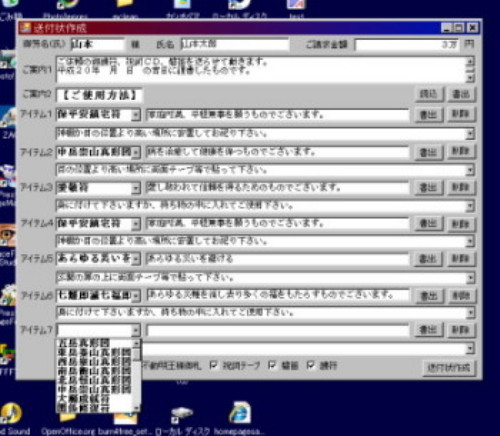Open the ローカルディスク drive shortcut at bottom
Image resolution: width=500 pixels, height=436 pixels.
(x=182, y=415)
